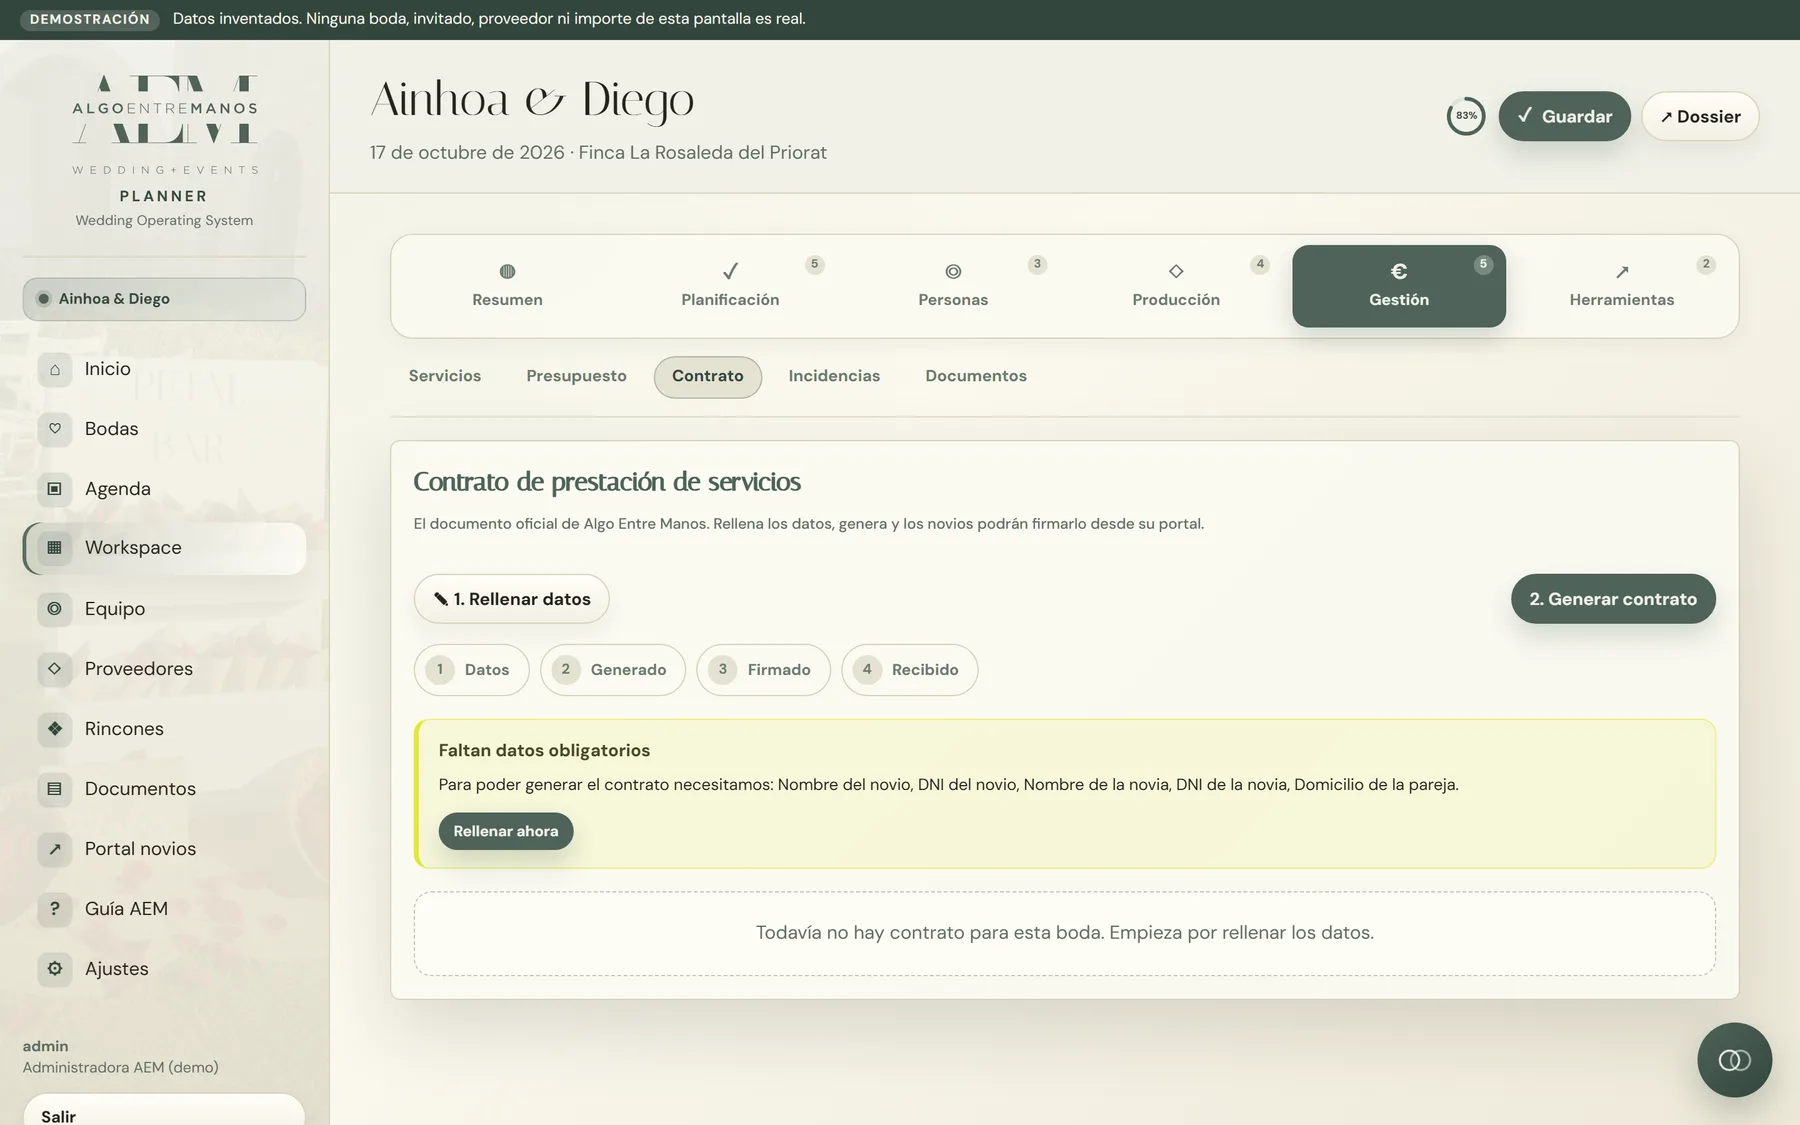Click the Rincones icon in sidebar
1800x1125 pixels.
click(x=55, y=729)
